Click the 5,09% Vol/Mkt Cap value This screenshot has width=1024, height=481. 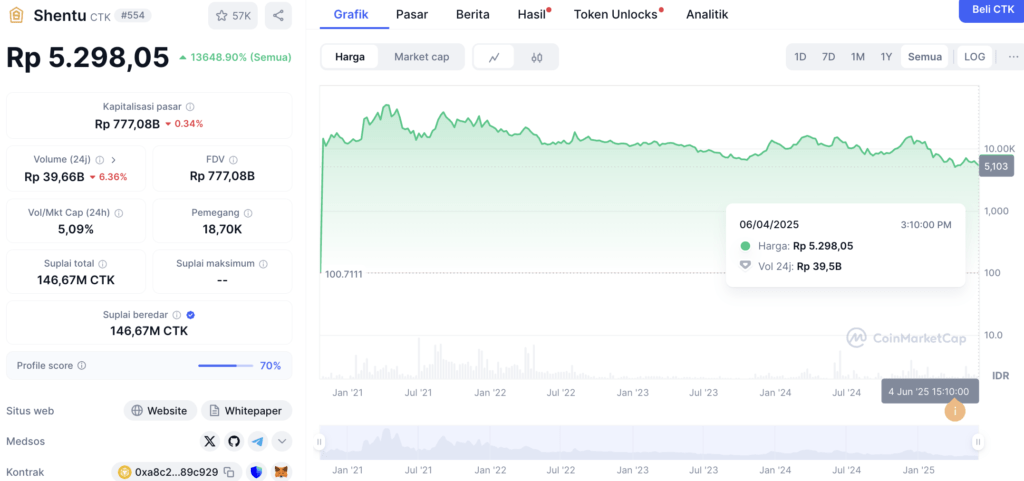76,229
